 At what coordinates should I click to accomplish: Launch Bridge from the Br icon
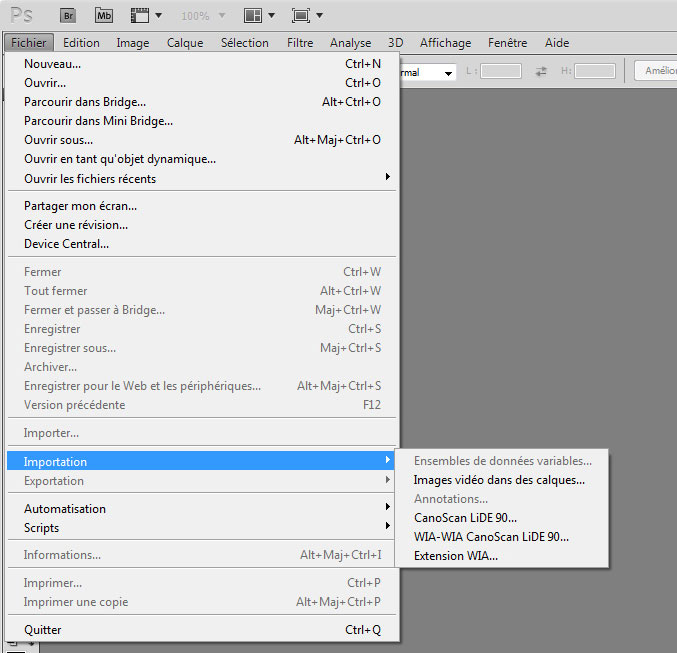[x=68, y=16]
